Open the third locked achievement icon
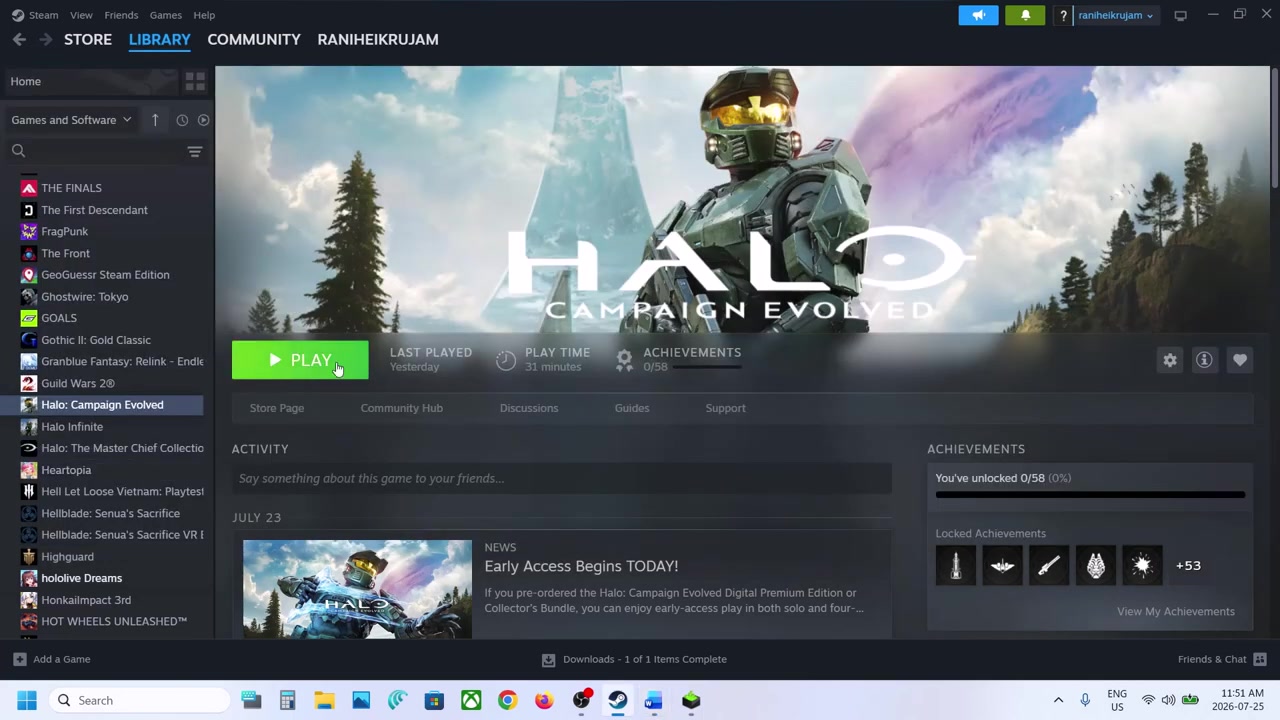Screen dimensions: 1280x720 1049,566
